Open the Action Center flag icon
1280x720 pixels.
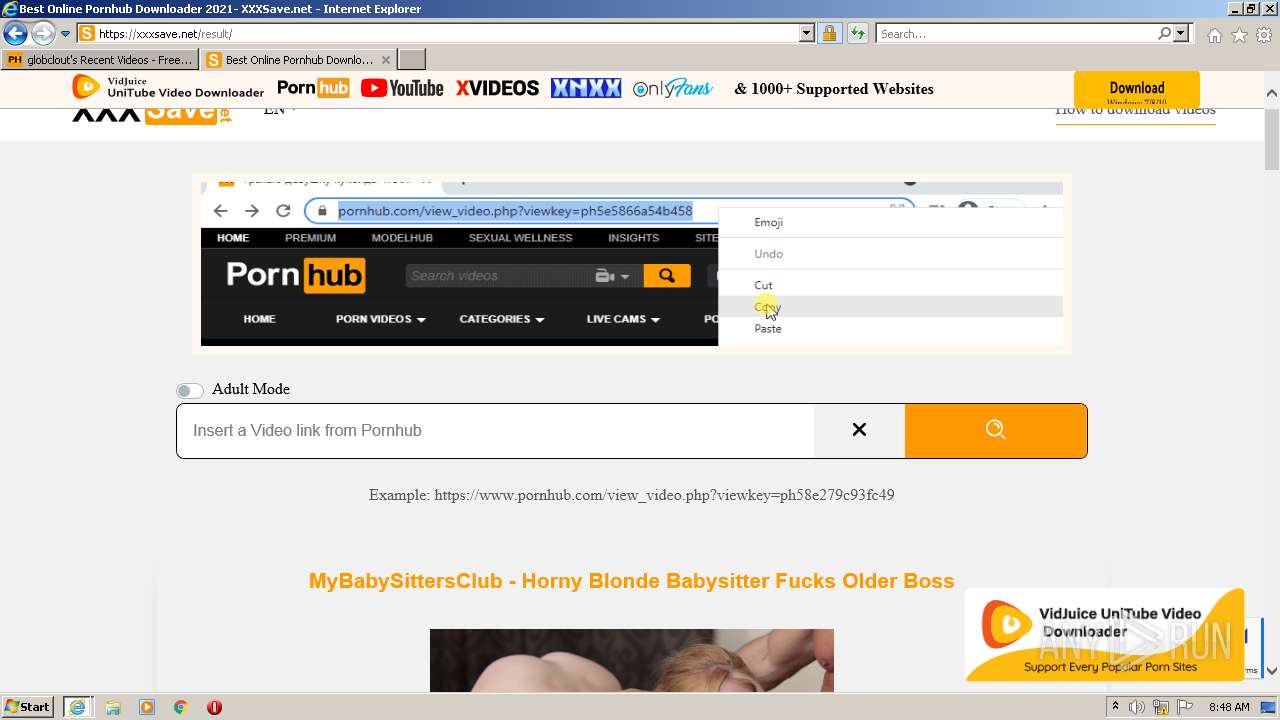(x=1183, y=707)
